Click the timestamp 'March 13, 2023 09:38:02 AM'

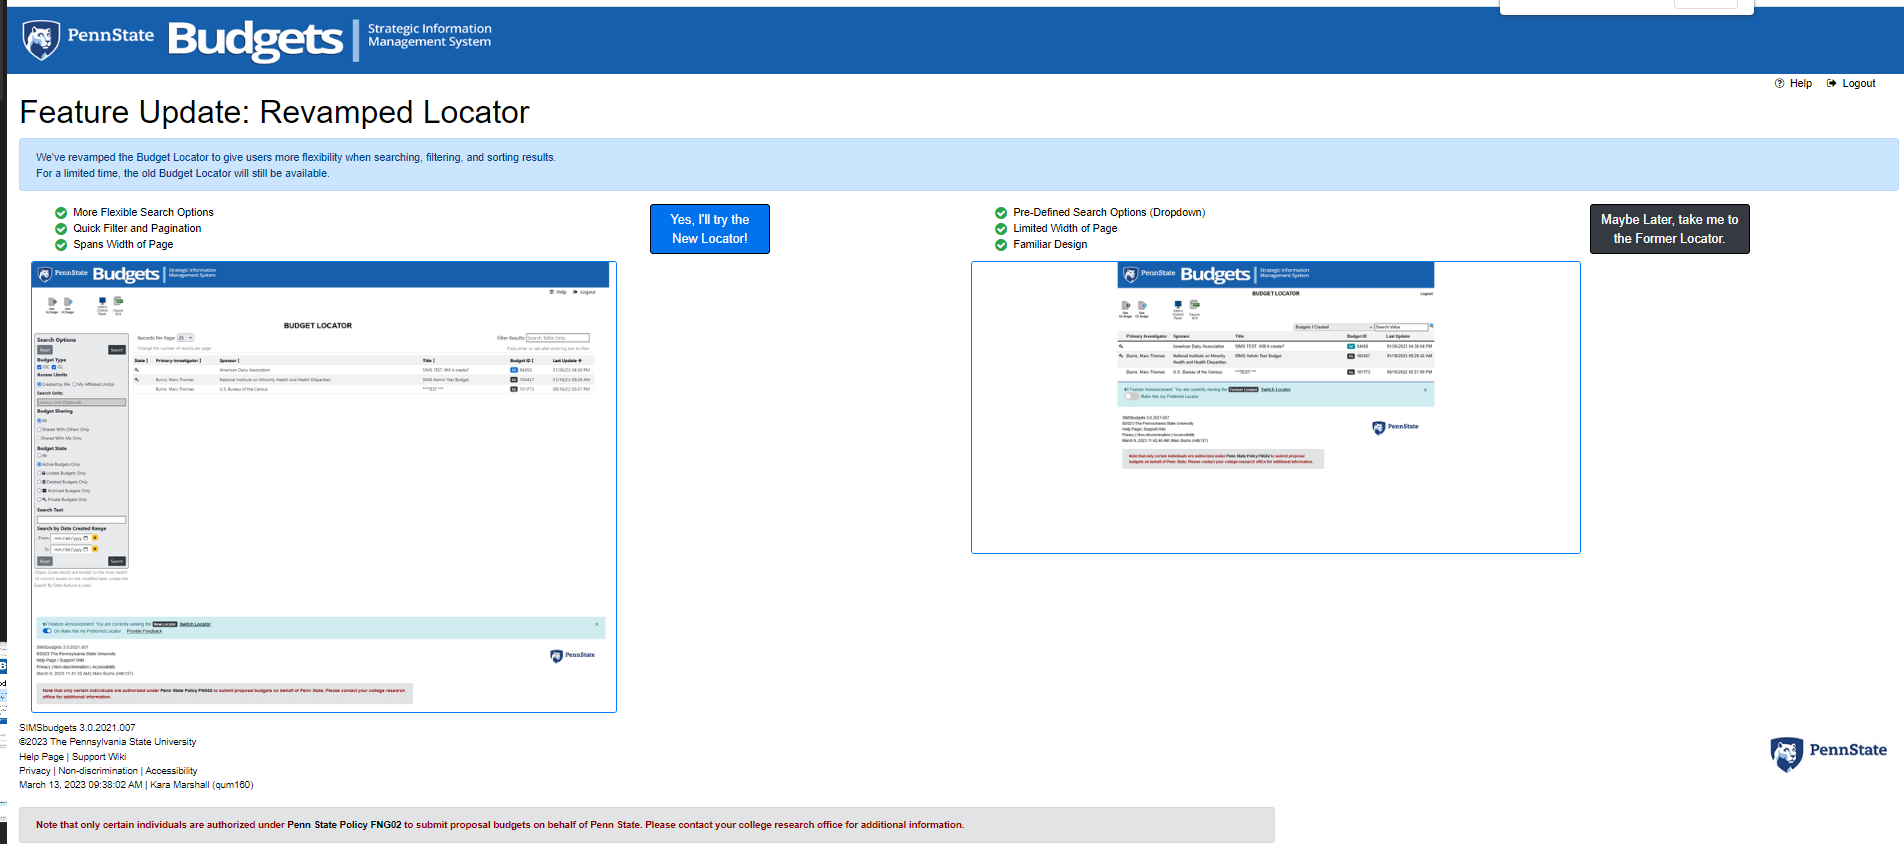80,785
